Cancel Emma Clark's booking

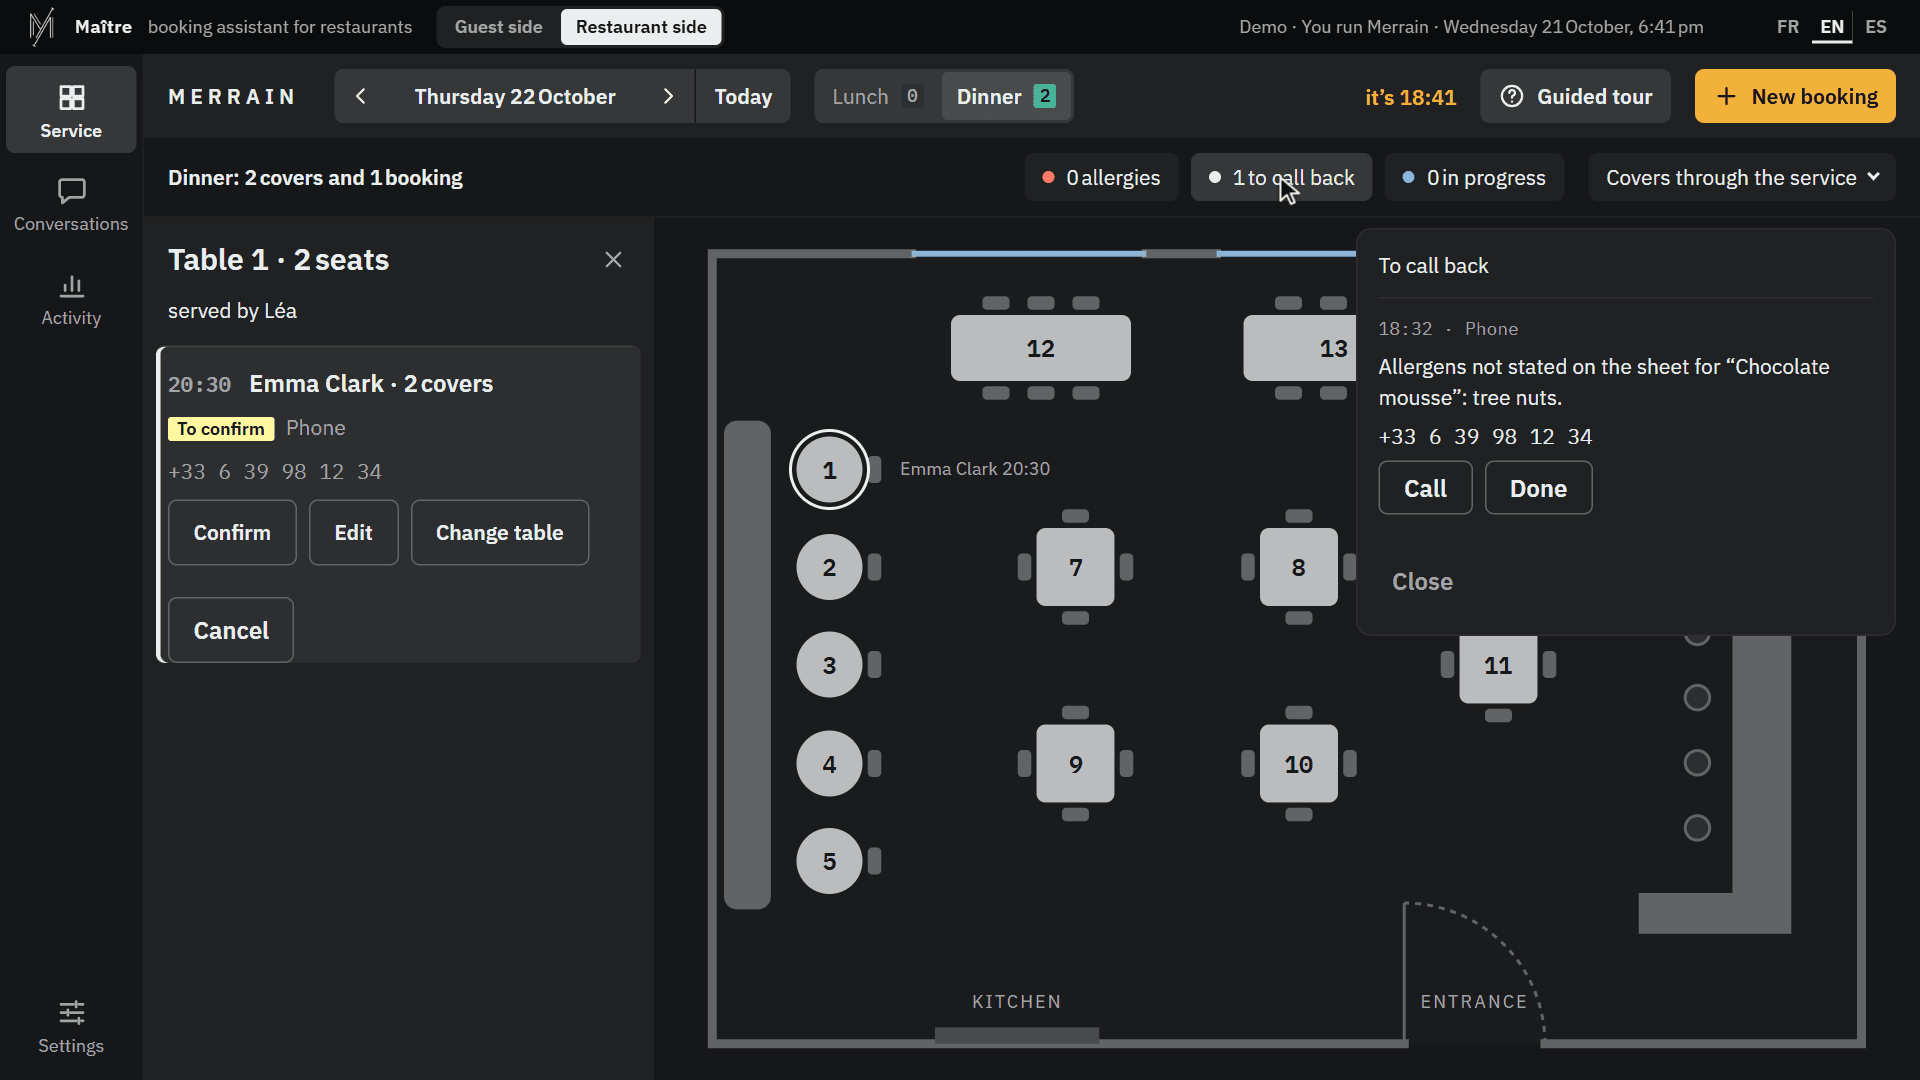point(231,630)
